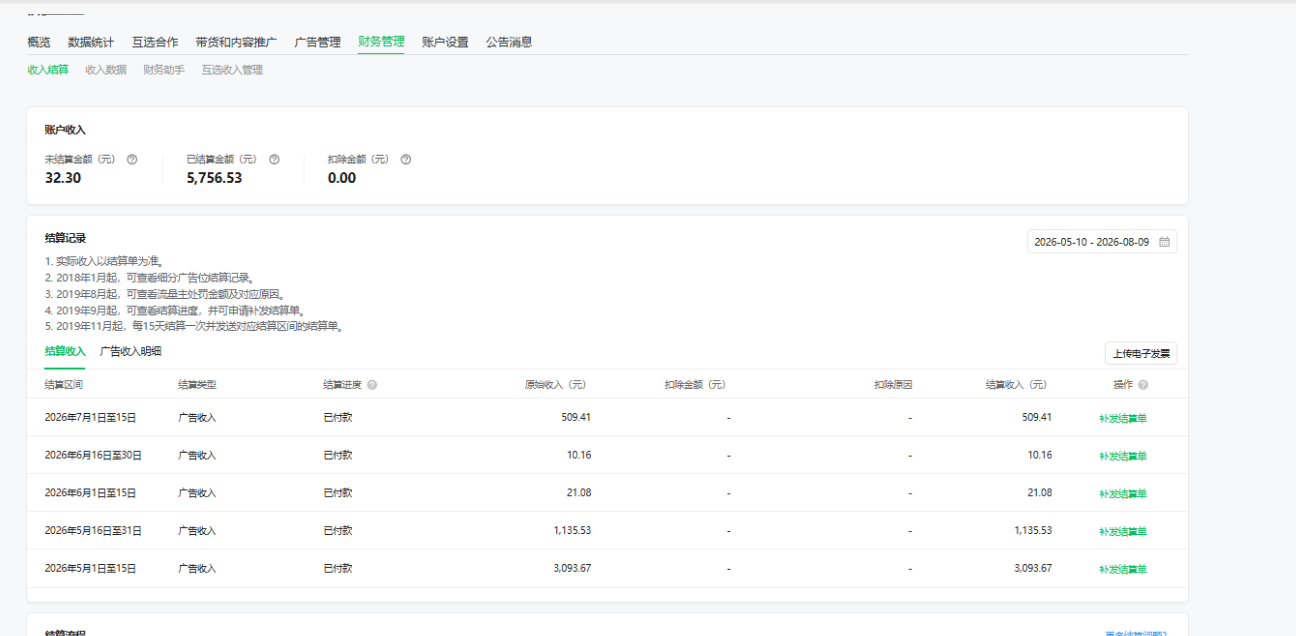
Task: Switch to 数据统计 tab
Action: pyautogui.click(x=91, y=42)
